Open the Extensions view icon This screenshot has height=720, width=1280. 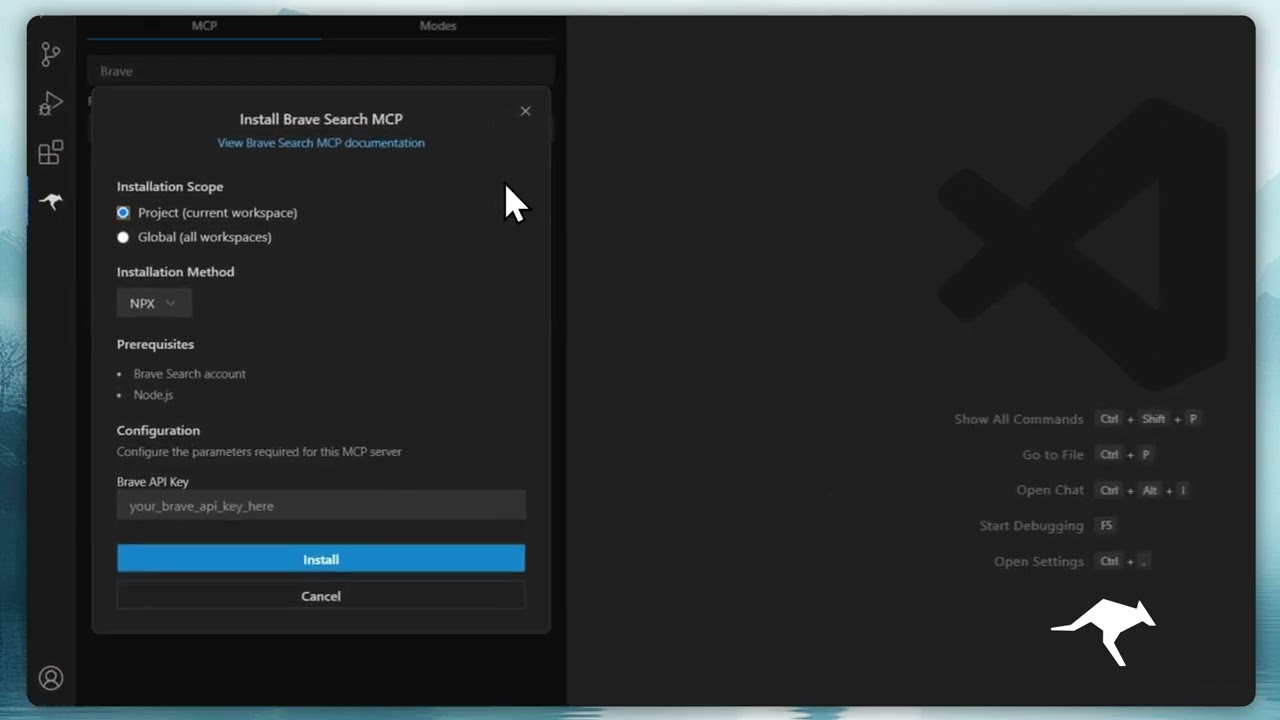[50, 152]
